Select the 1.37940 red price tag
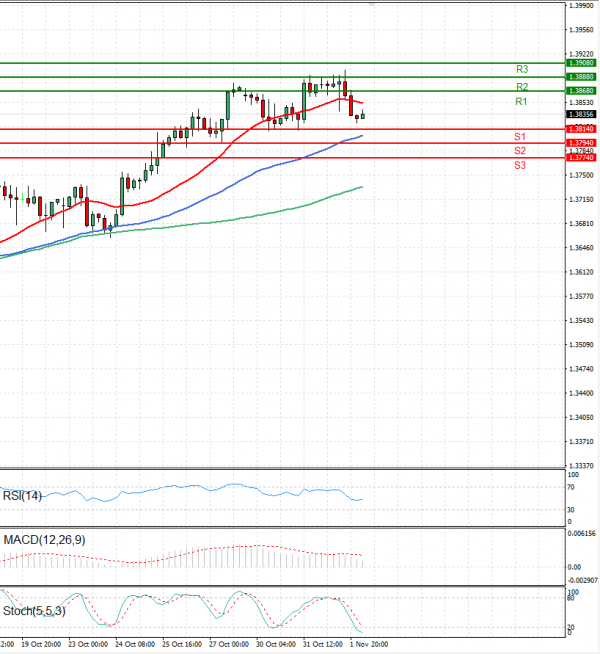Viewport: 600px width, 654px height. [x=581, y=143]
